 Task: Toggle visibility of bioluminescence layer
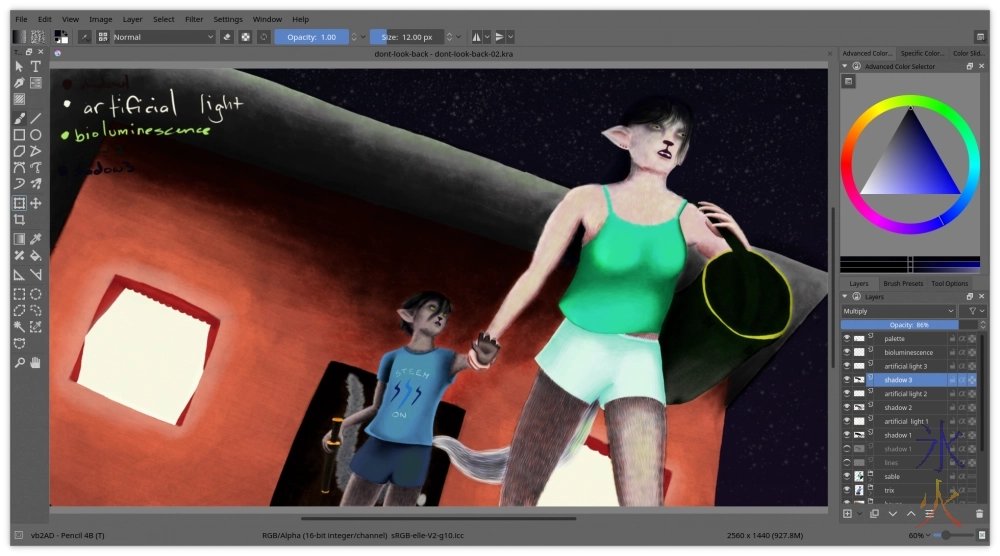pos(846,353)
